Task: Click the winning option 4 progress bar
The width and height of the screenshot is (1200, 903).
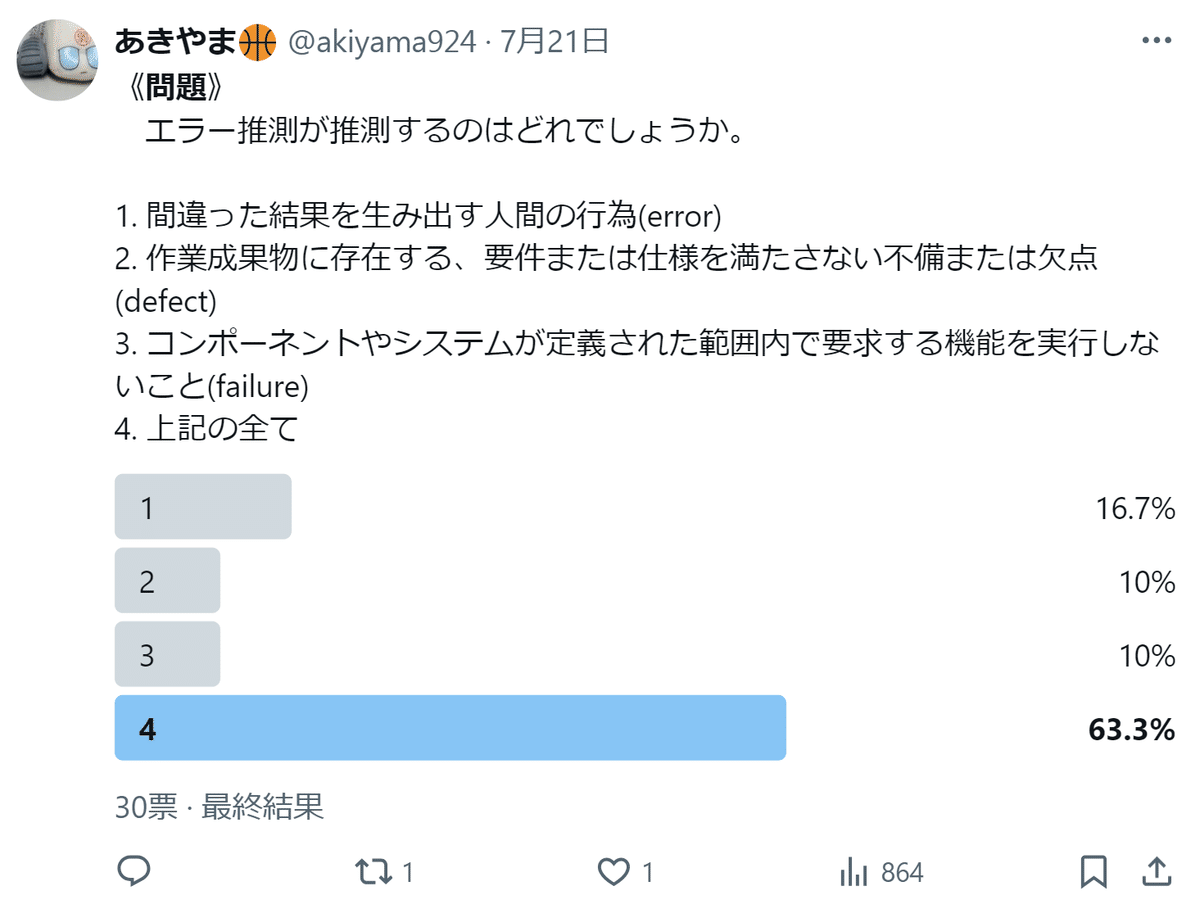Action: (450, 729)
